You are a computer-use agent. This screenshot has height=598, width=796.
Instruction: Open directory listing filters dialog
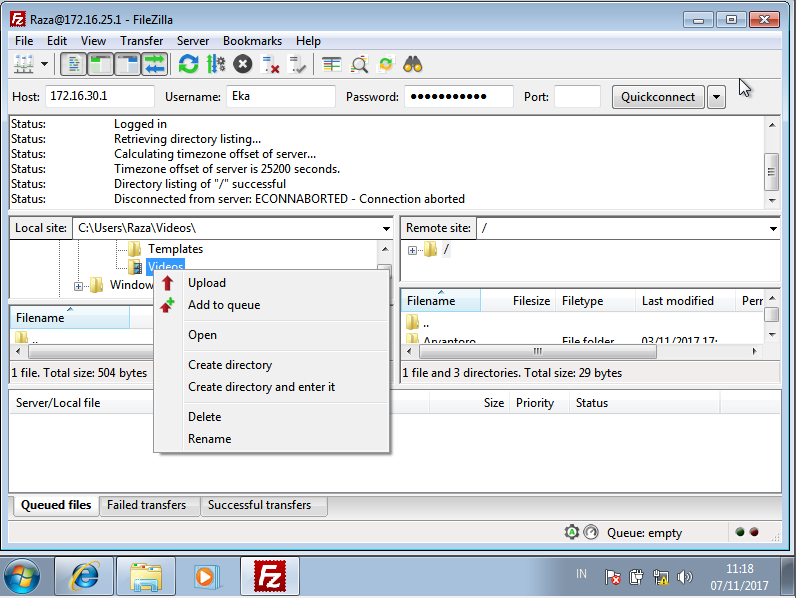click(331, 64)
